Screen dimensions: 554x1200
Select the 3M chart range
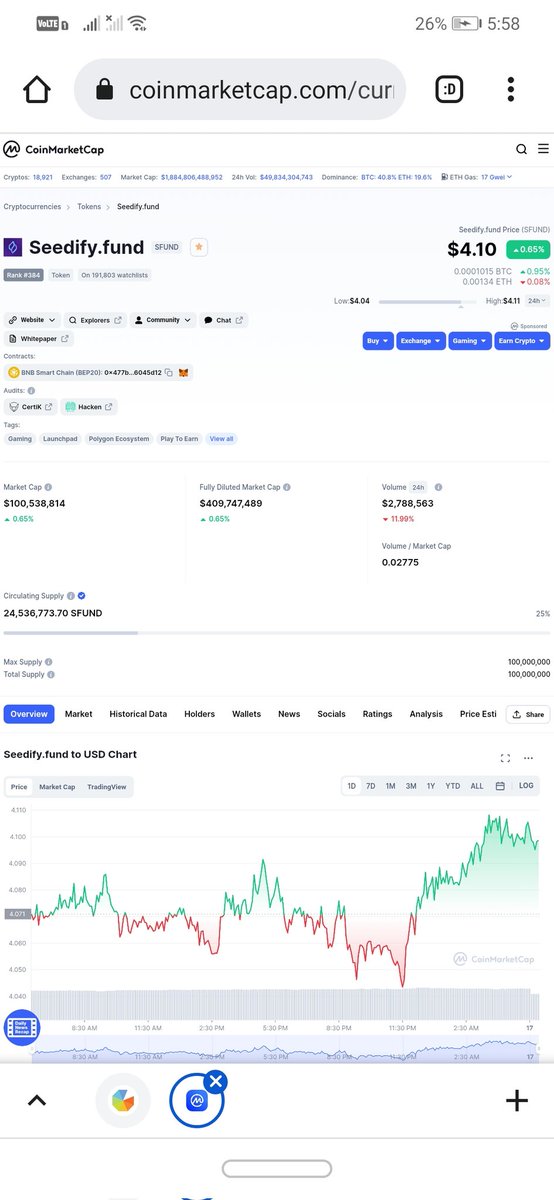(411, 786)
